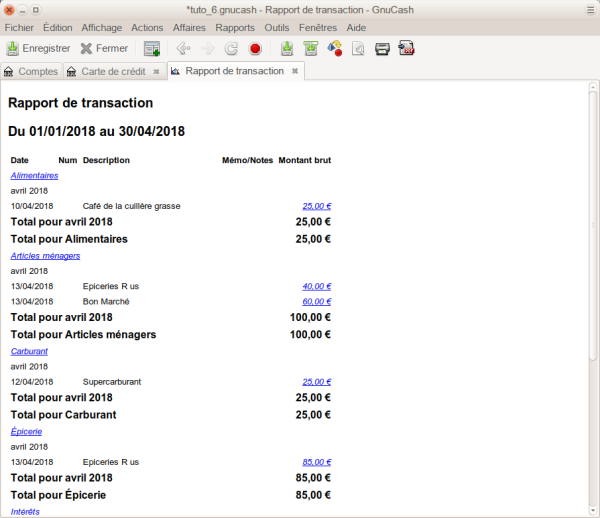Open the Épicerie account link
The height and width of the screenshot is (518, 600).
point(26,431)
